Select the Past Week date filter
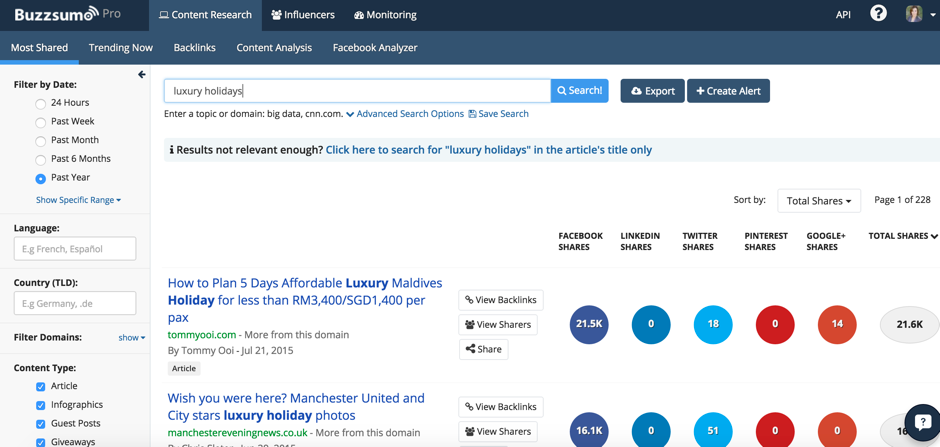Image resolution: width=940 pixels, height=447 pixels. pos(41,122)
